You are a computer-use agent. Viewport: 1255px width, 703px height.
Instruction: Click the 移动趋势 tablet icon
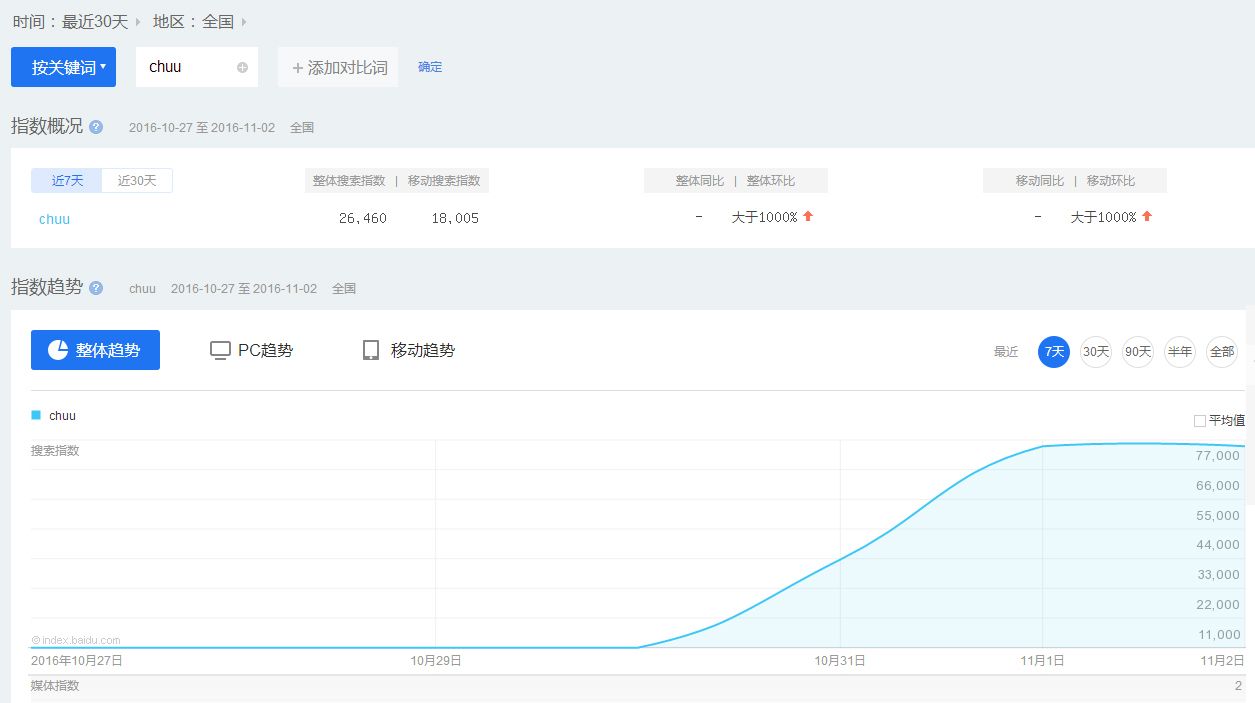[371, 350]
